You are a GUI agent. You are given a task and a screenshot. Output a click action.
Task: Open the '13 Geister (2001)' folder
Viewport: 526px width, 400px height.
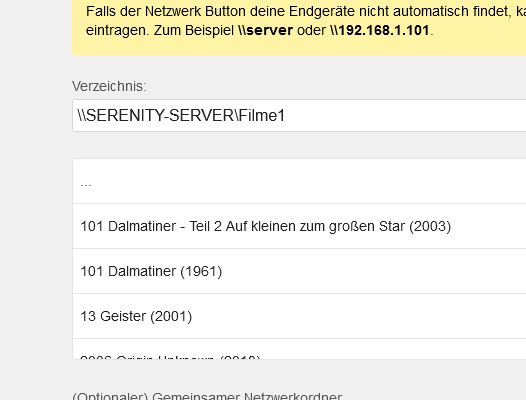[x=299, y=316]
